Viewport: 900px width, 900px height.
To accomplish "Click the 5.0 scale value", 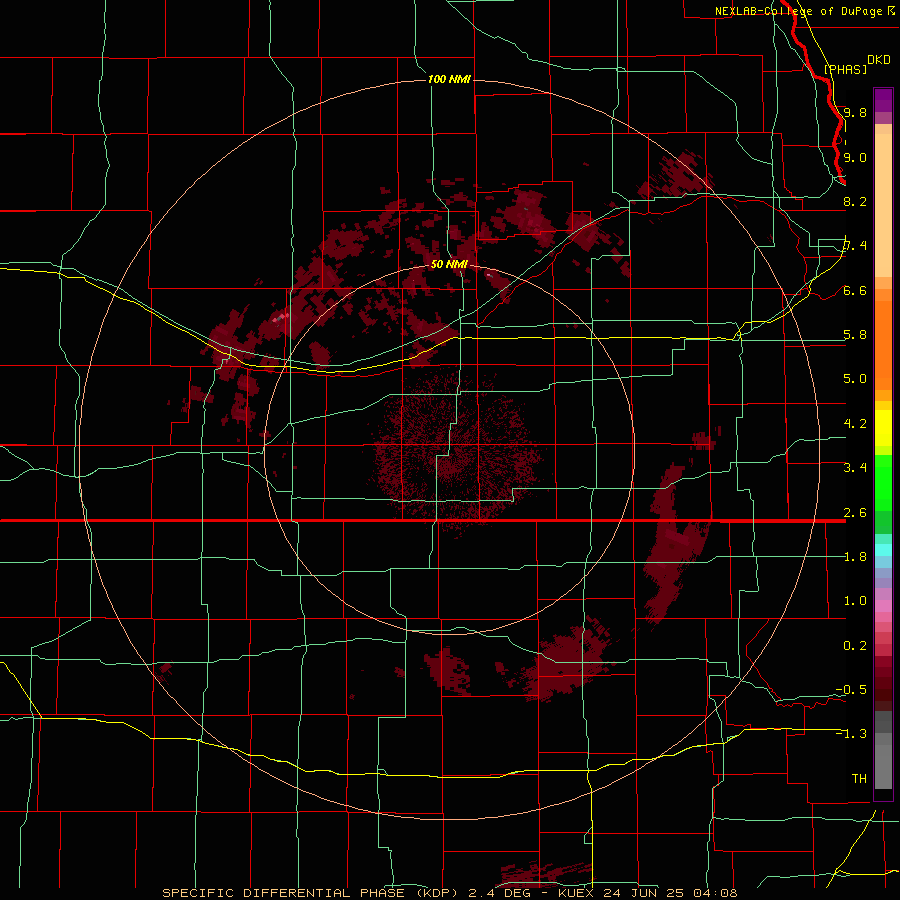I will pos(855,379).
